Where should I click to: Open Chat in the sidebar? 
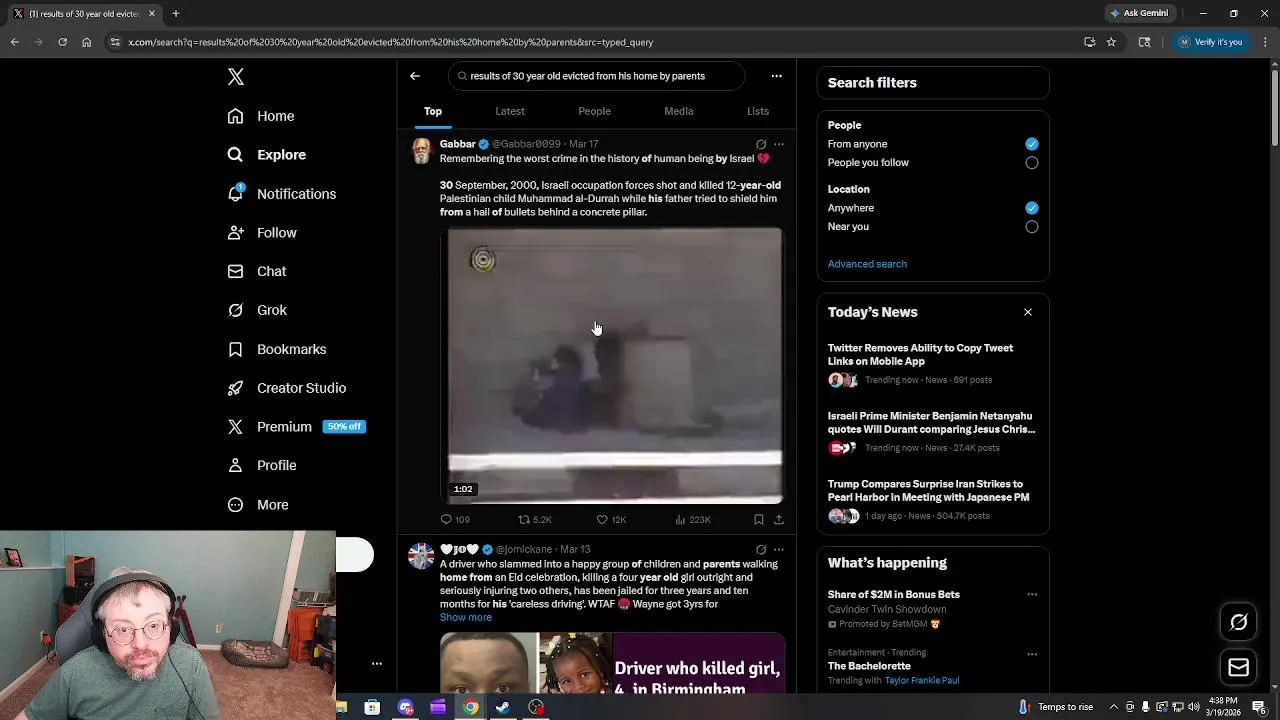click(257, 271)
